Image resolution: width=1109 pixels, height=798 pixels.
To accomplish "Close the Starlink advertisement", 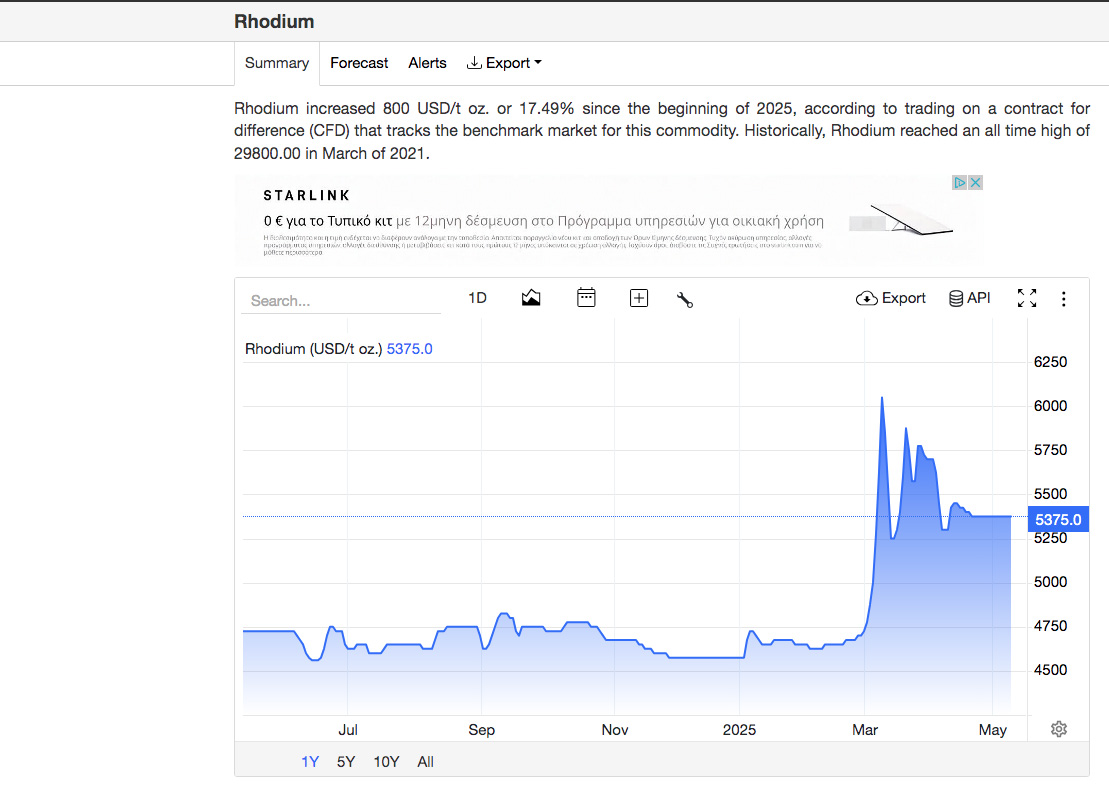I will 975,183.
